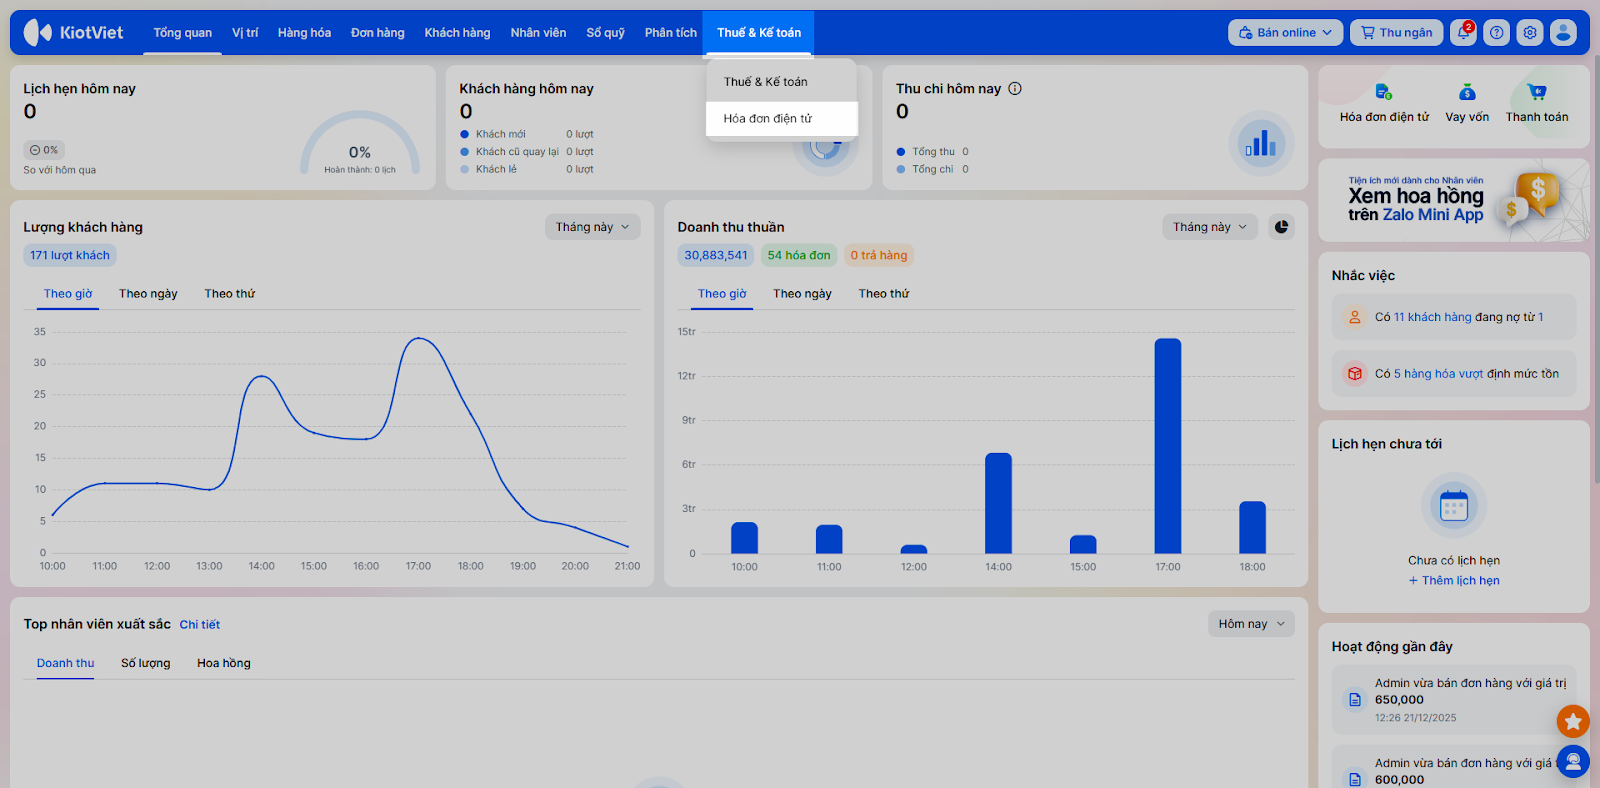Click the help question mark icon
The image size is (1600, 788).
click(1497, 33)
